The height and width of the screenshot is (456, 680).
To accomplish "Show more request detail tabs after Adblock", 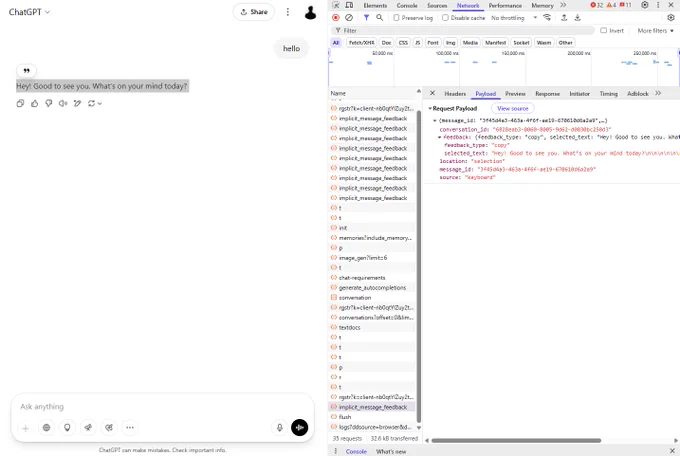I will (658, 93).
